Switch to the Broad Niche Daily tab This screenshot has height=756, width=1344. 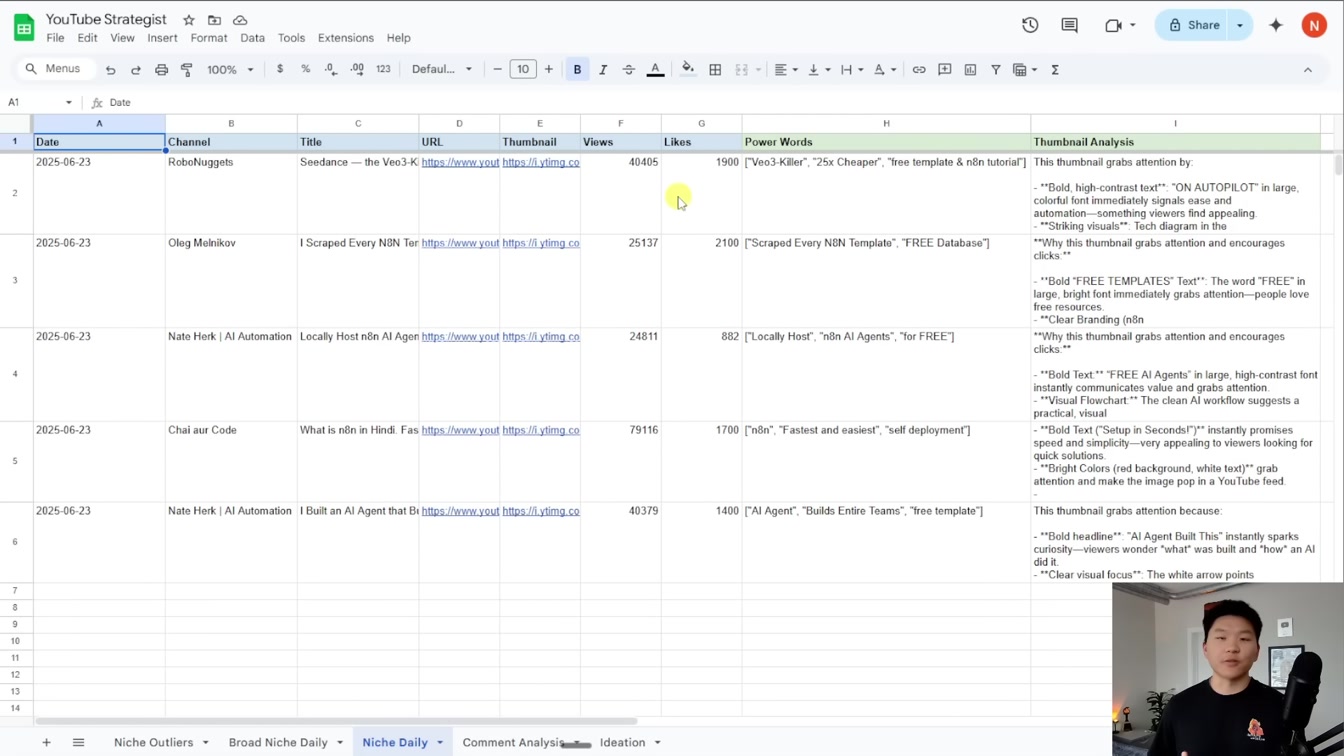[x=278, y=742]
